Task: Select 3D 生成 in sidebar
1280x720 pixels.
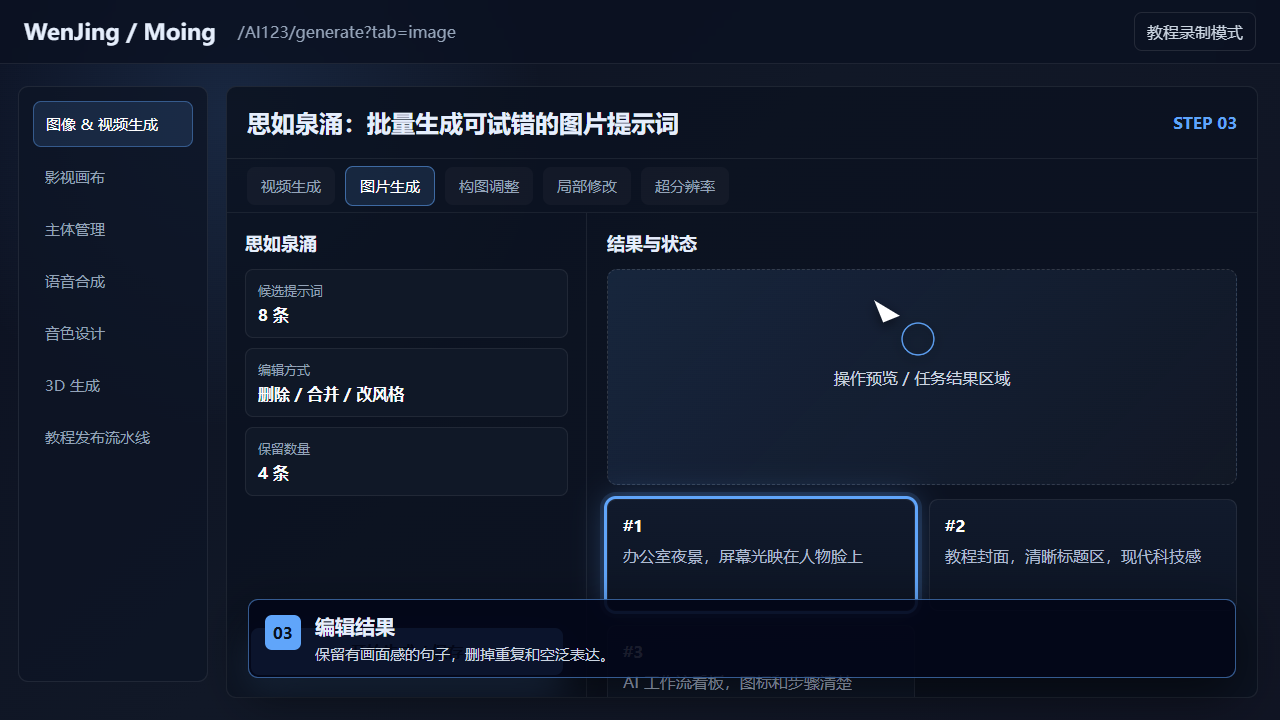Action: click(x=113, y=385)
